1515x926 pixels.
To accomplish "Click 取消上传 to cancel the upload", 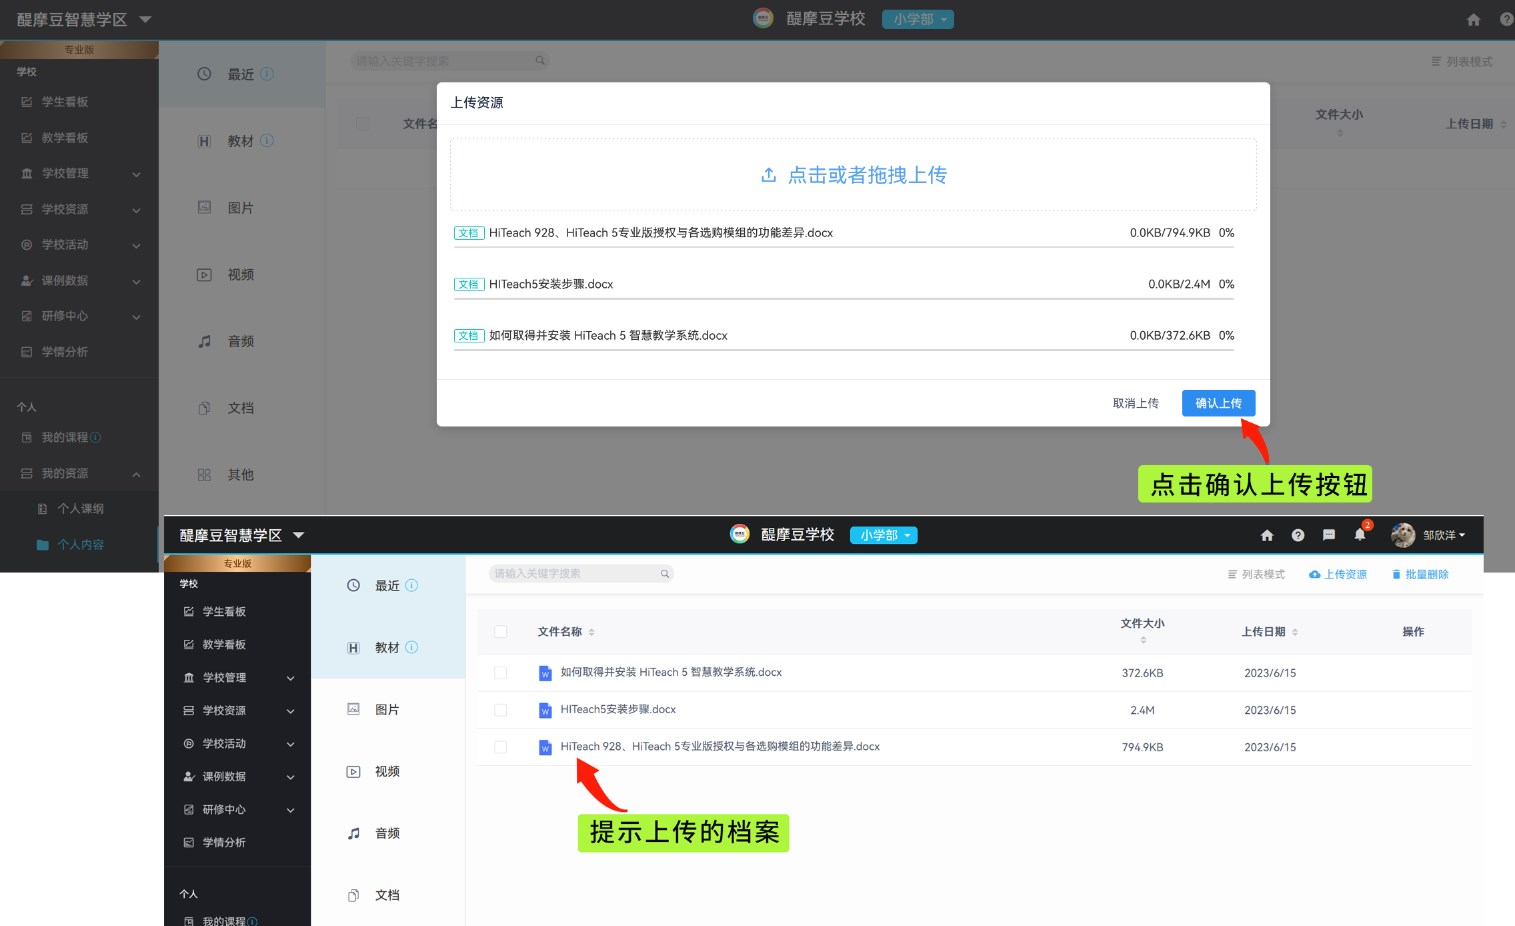I will point(1135,403).
